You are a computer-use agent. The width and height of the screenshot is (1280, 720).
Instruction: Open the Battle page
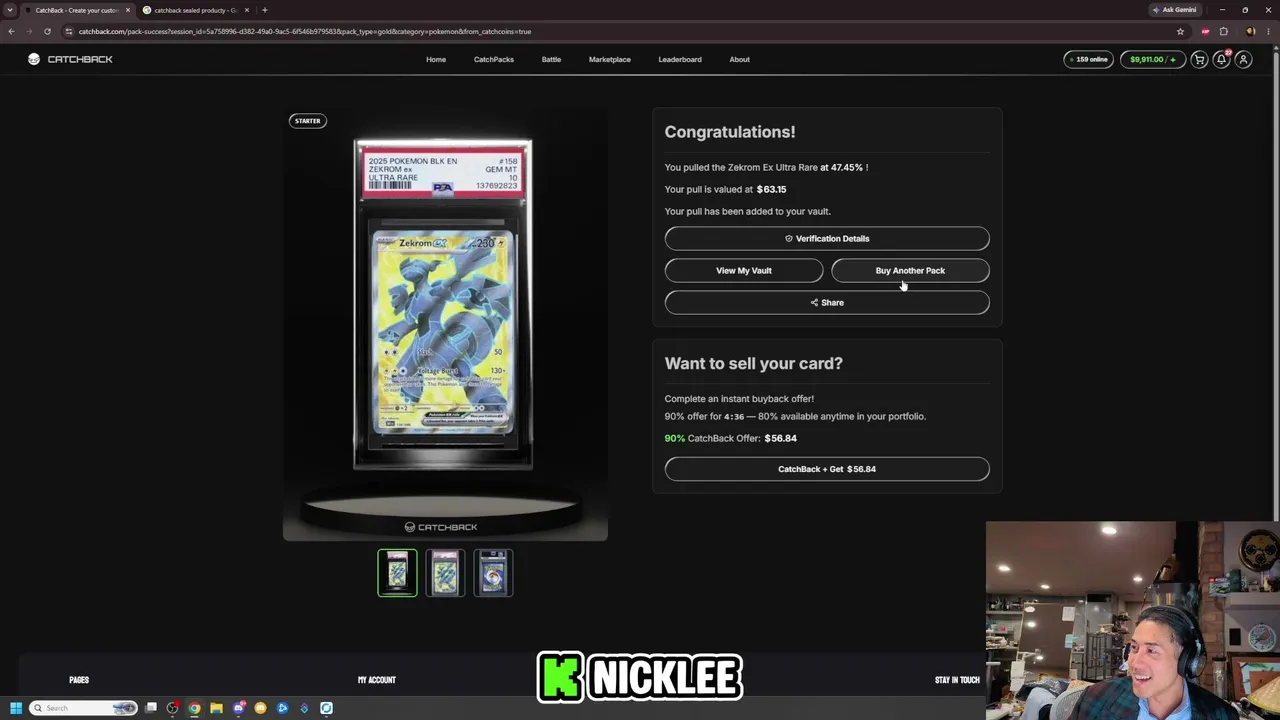click(551, 59)
